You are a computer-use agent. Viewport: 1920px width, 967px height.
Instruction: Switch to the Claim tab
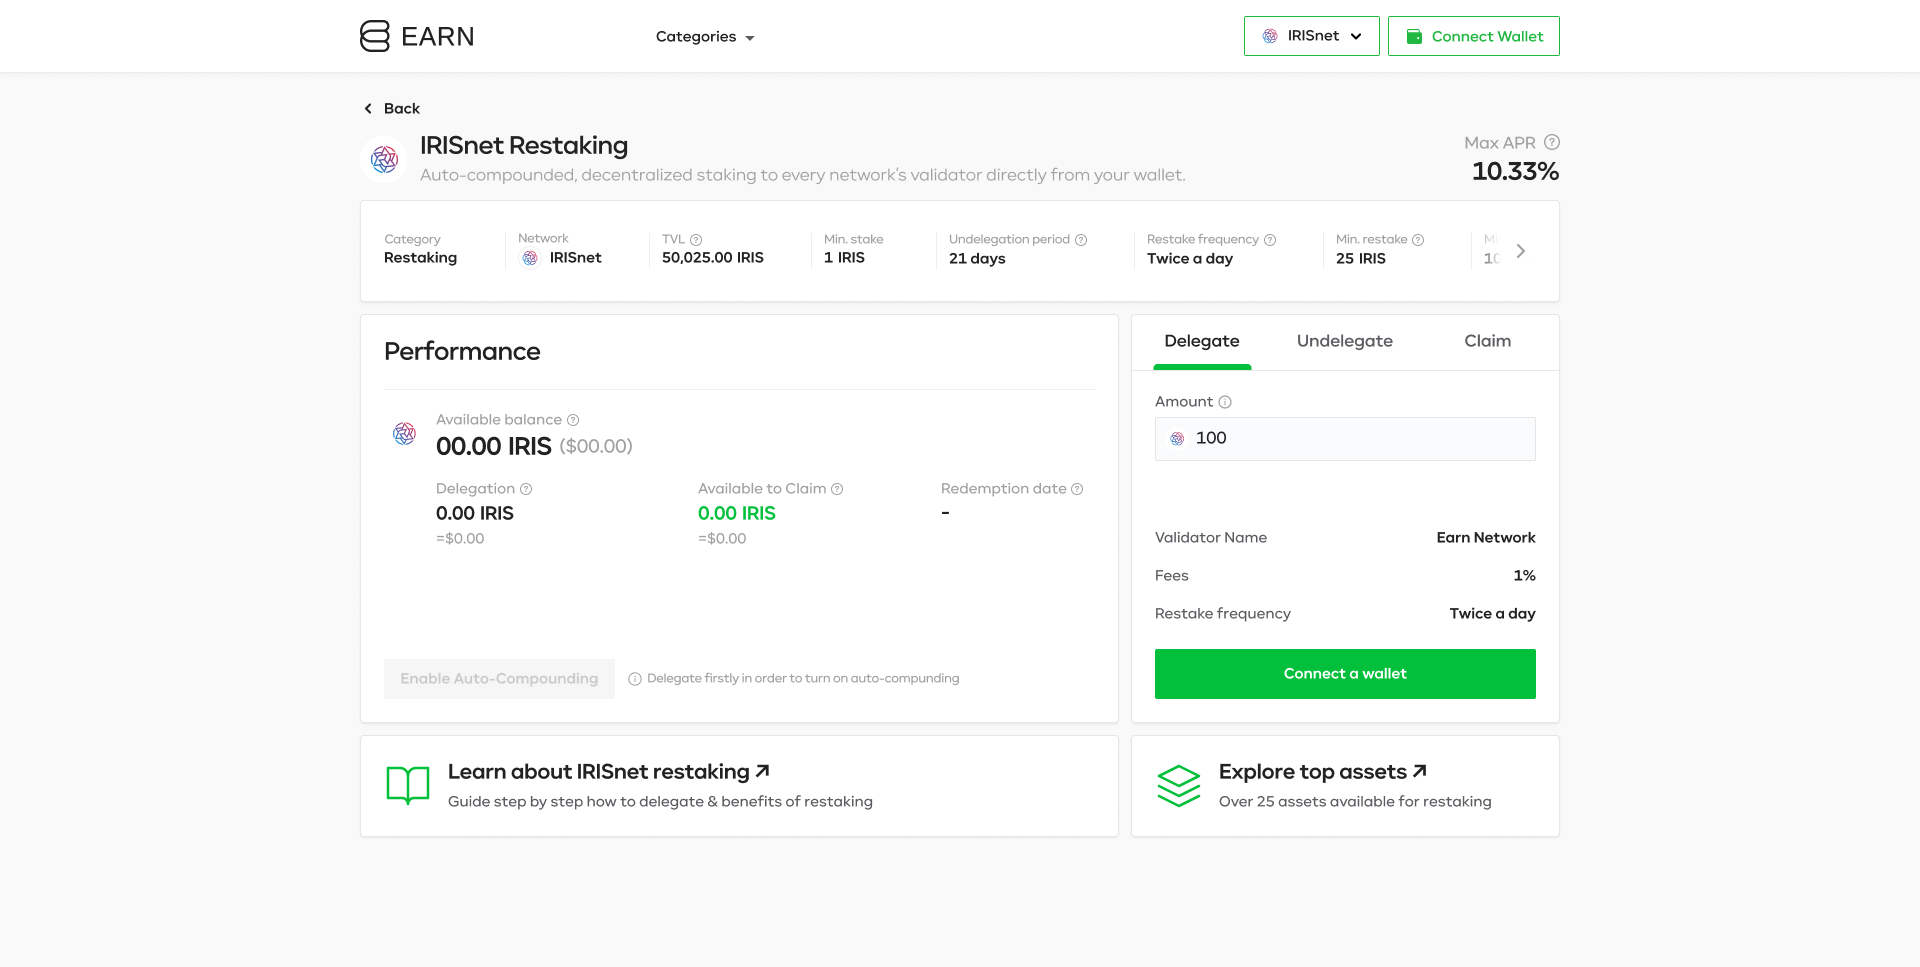(1487, 341)
